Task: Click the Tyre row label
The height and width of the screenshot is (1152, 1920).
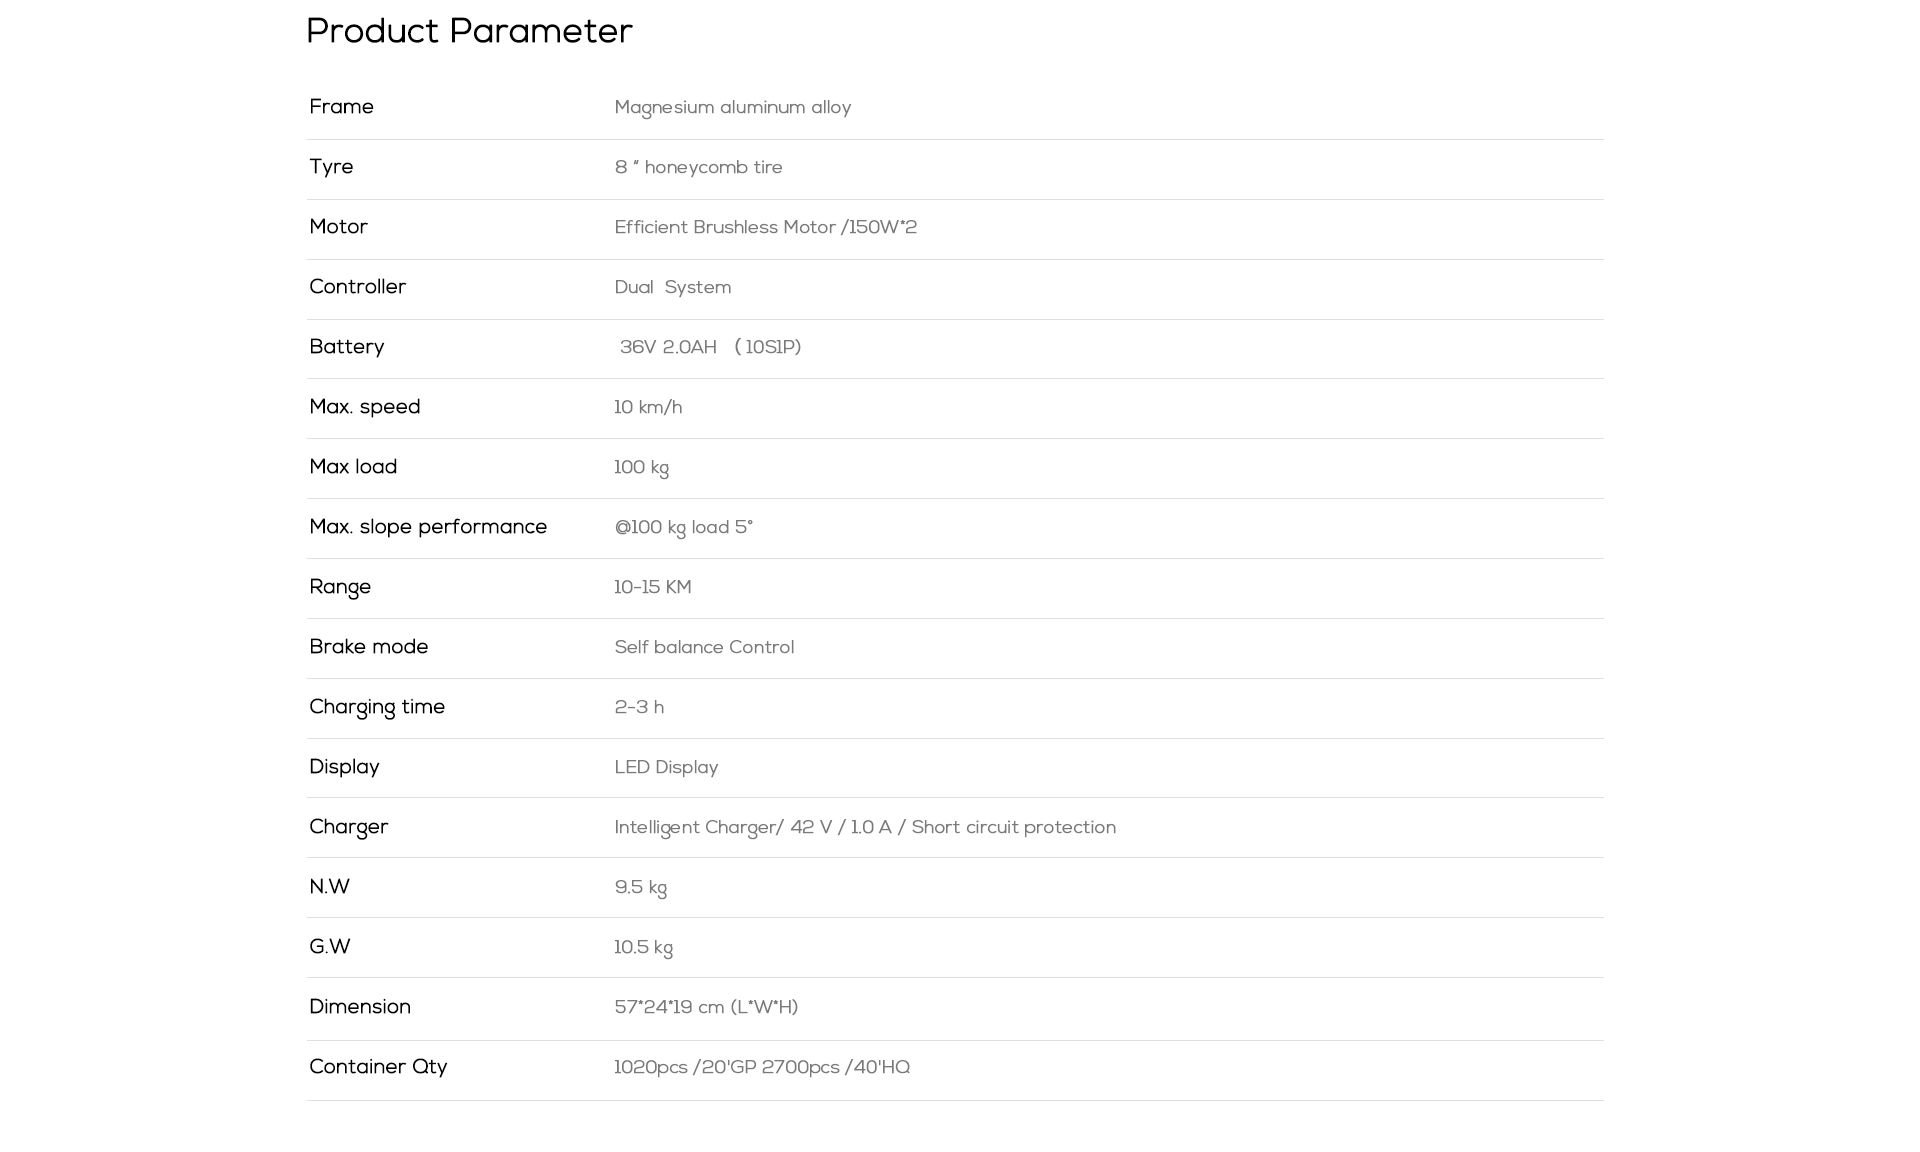Action: [331, 167]
